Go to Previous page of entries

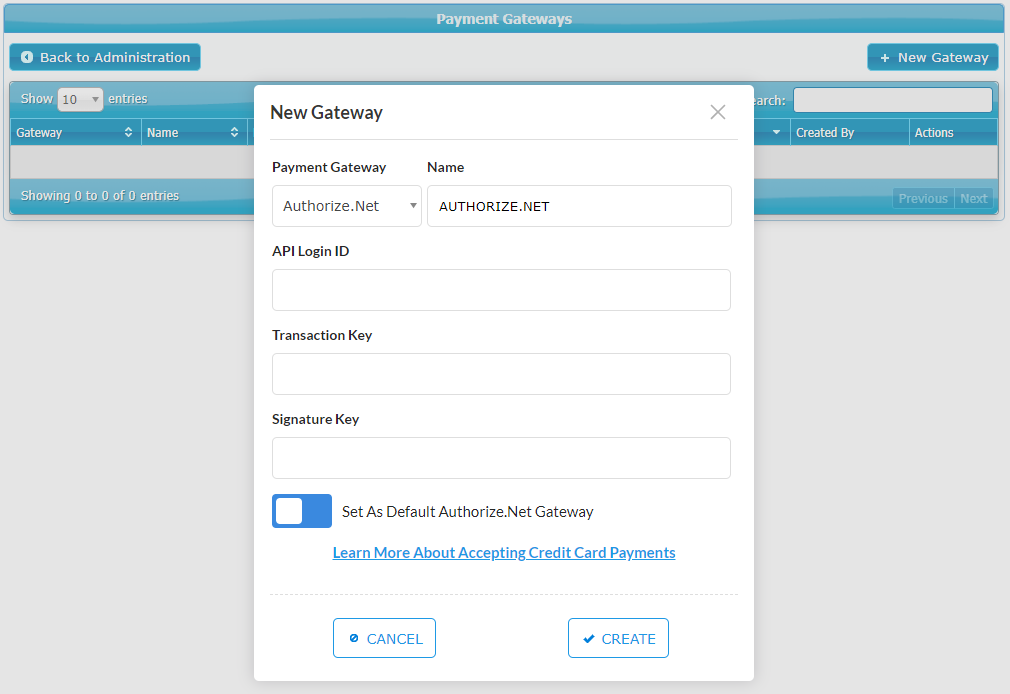(x=923, y=198)
